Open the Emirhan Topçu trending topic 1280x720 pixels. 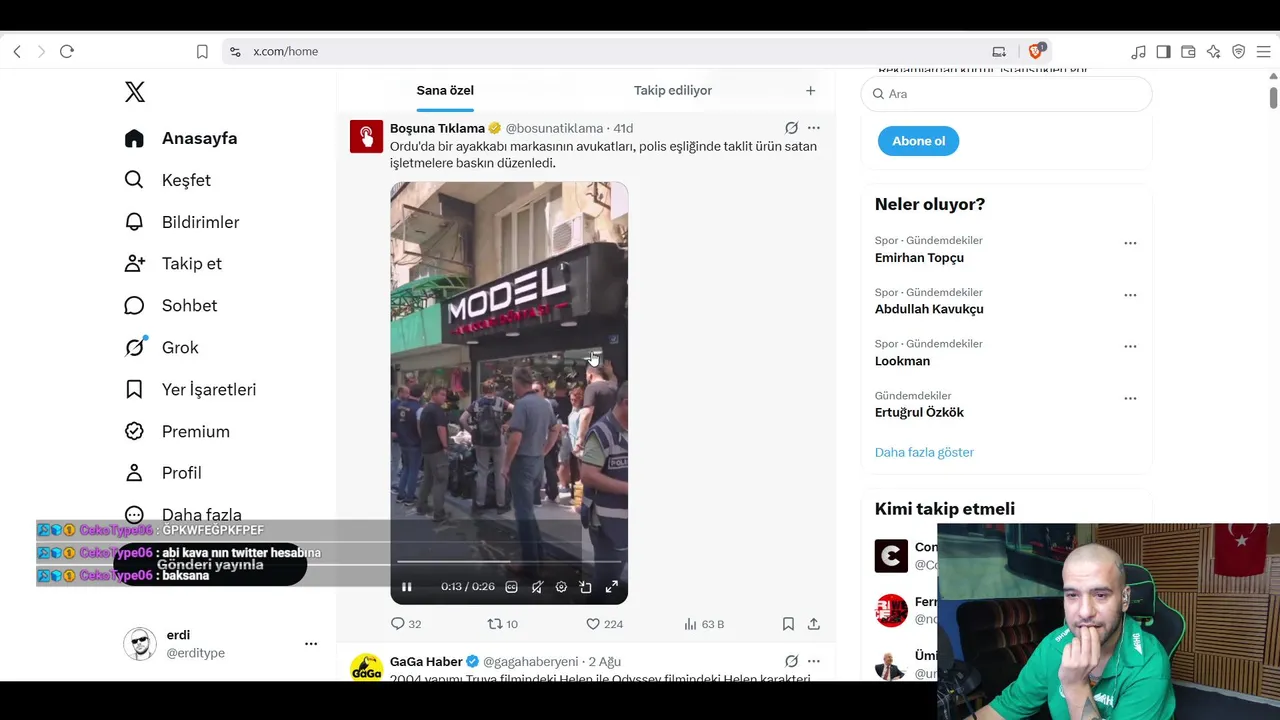tap(919, 257)
